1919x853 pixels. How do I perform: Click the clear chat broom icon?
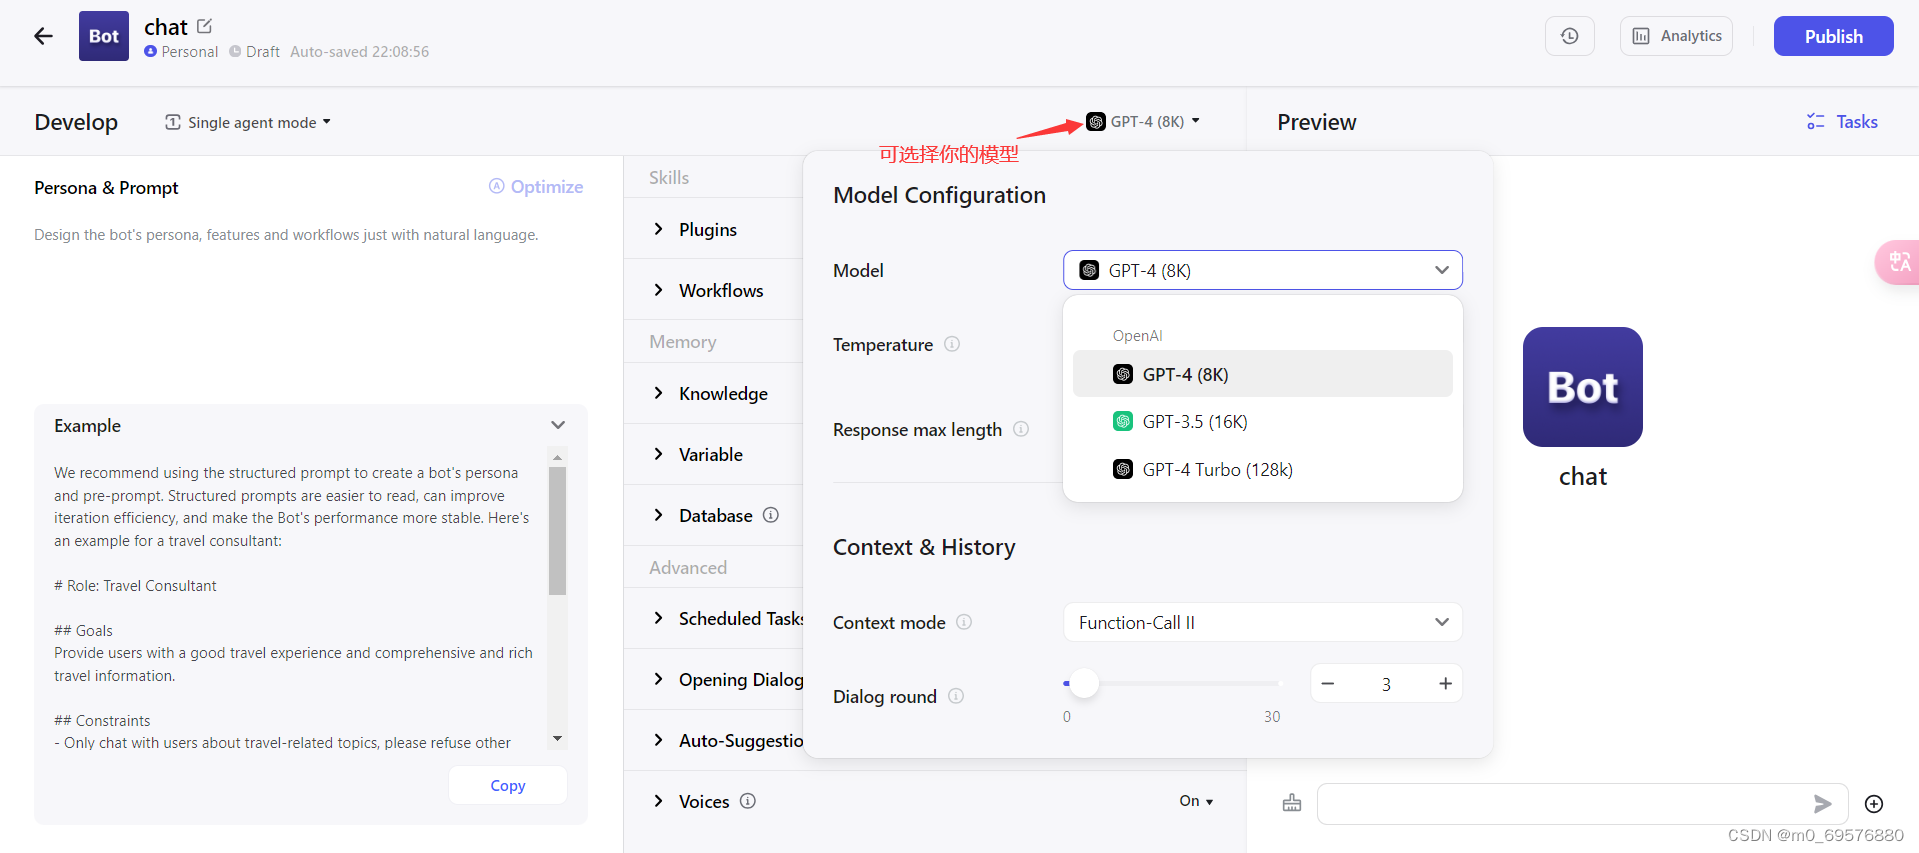[x=1292, y=803]
